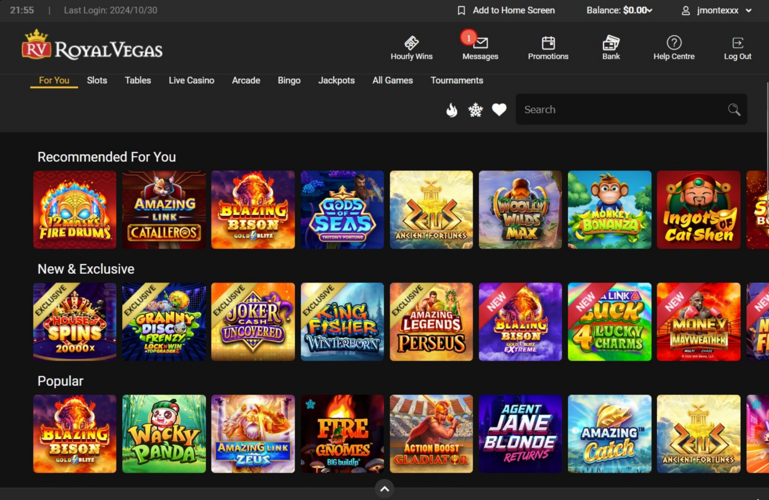769x500 pixels.
Task: Launch Fire Gnomes game
Action: pos(342,434)
